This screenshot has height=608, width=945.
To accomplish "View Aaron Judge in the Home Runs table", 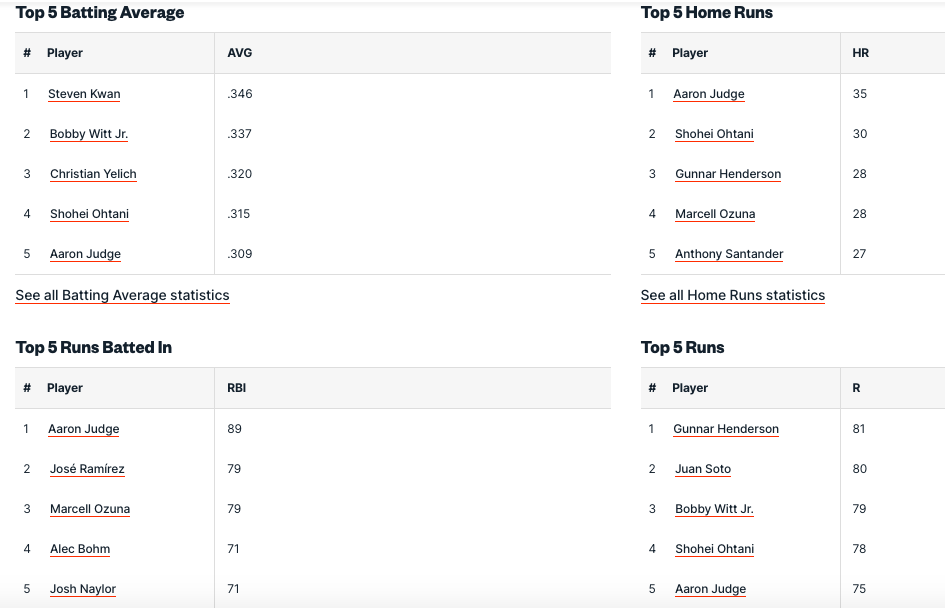I will [709, 94].
